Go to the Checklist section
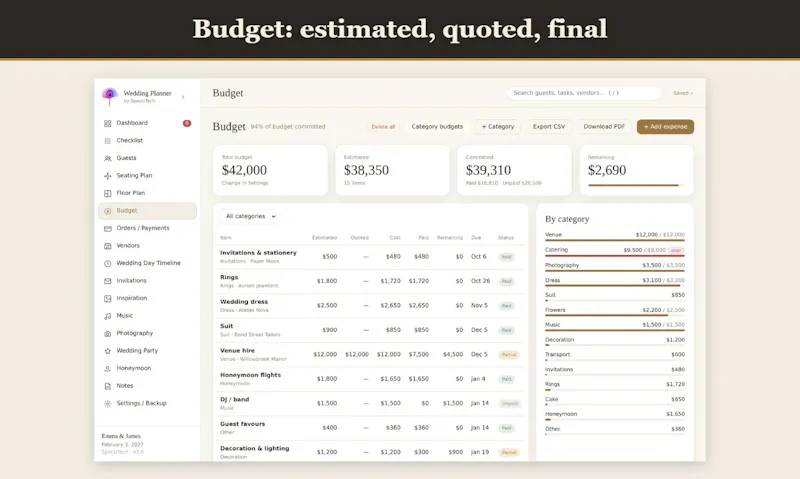This screenshot has width=800, height=479. point(147,140)
